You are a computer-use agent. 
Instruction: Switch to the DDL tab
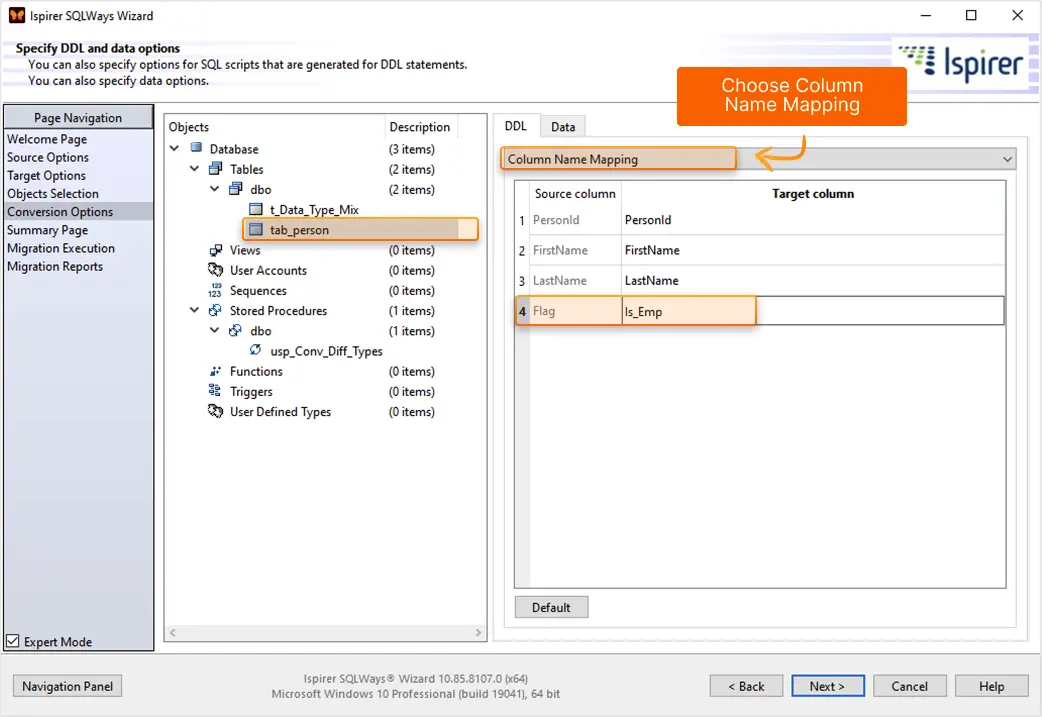pyautogui.click(x=515, y=126)
